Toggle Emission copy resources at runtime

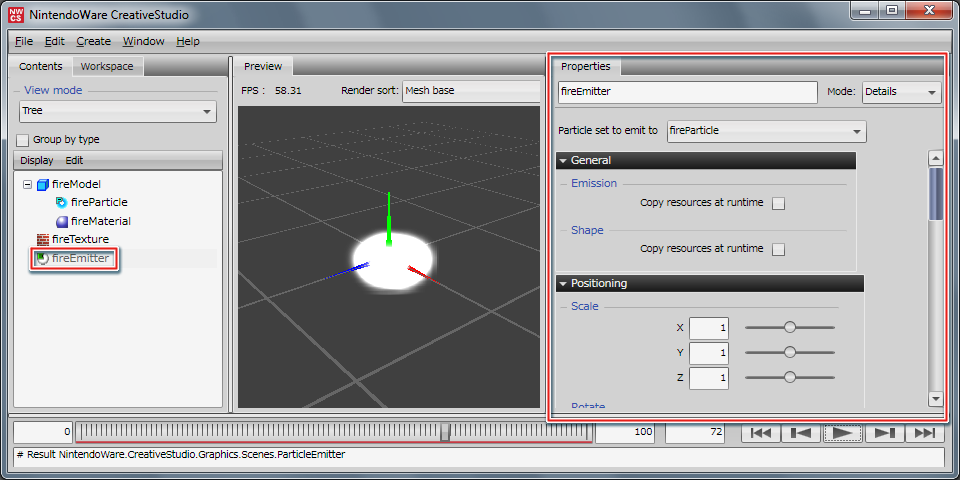coord(778,203)
